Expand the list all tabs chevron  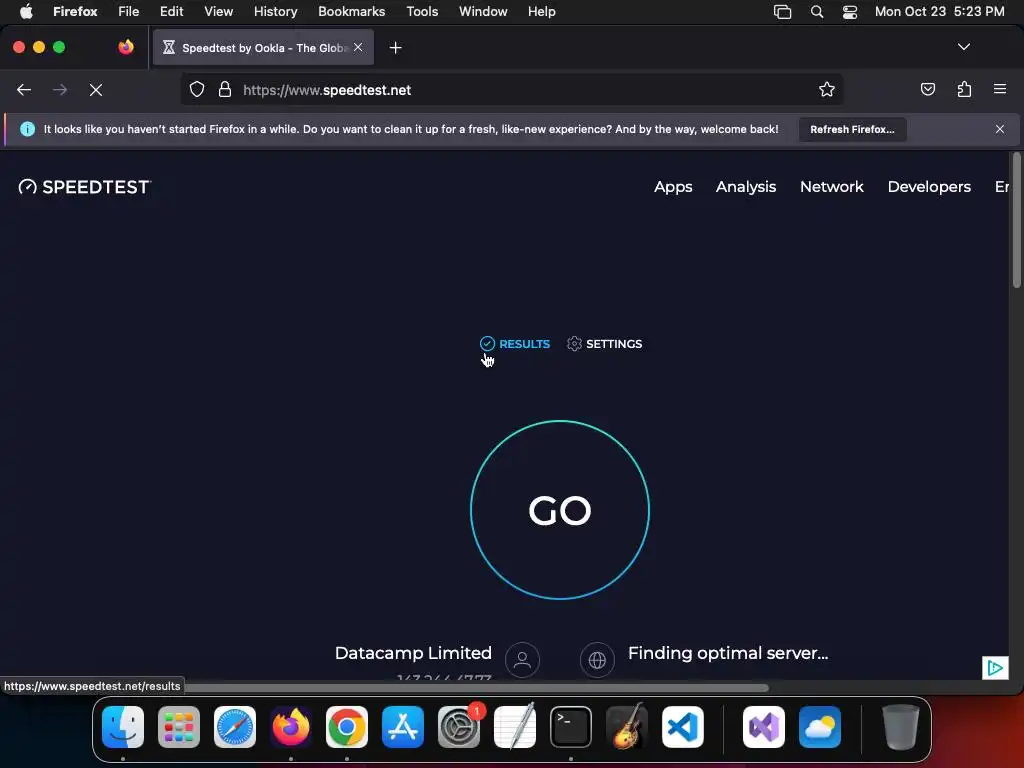click(963, 47)
